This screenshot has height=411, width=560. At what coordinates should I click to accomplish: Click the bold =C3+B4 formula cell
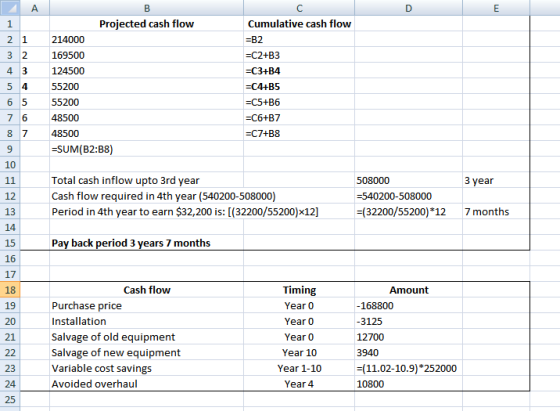(x=299, y=71)
